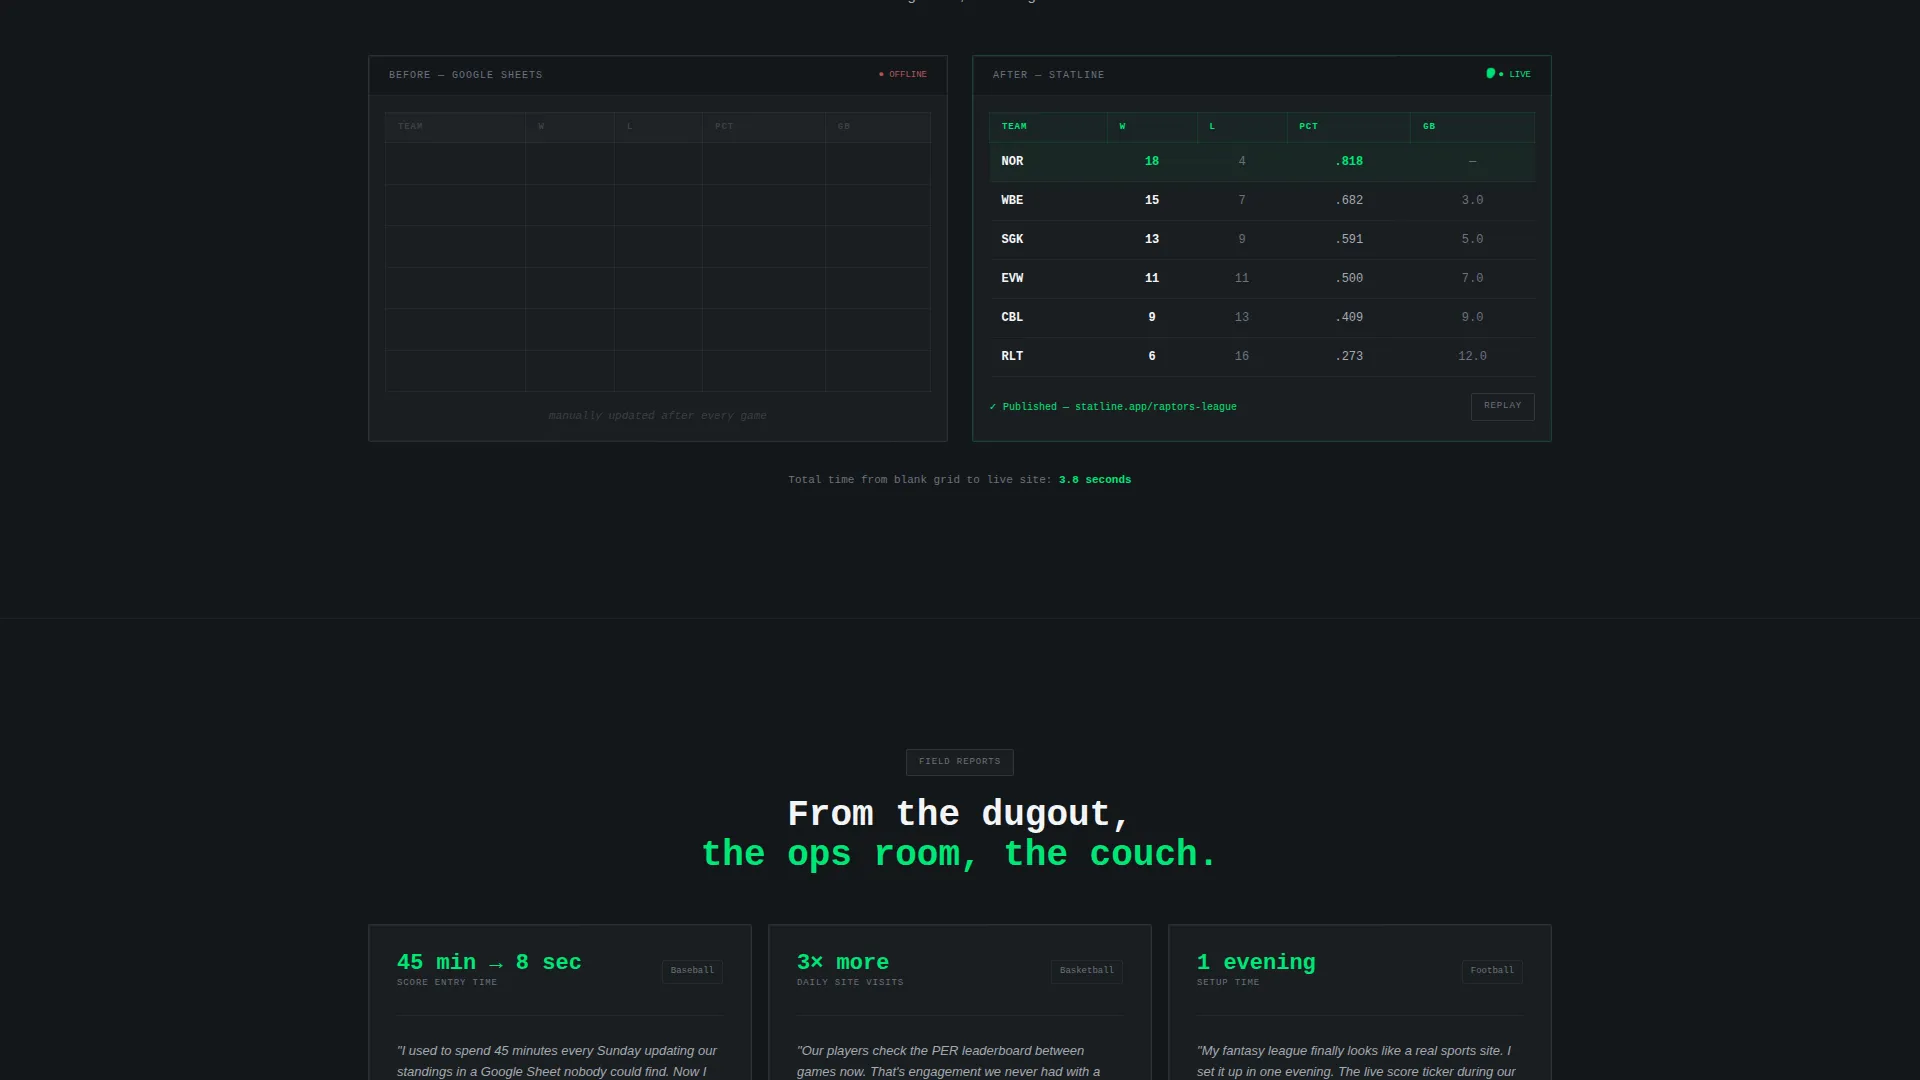1920x1080 pixels.
Task: Click the 'AFTER — STATLINE' panel title
Action: 1048,75
